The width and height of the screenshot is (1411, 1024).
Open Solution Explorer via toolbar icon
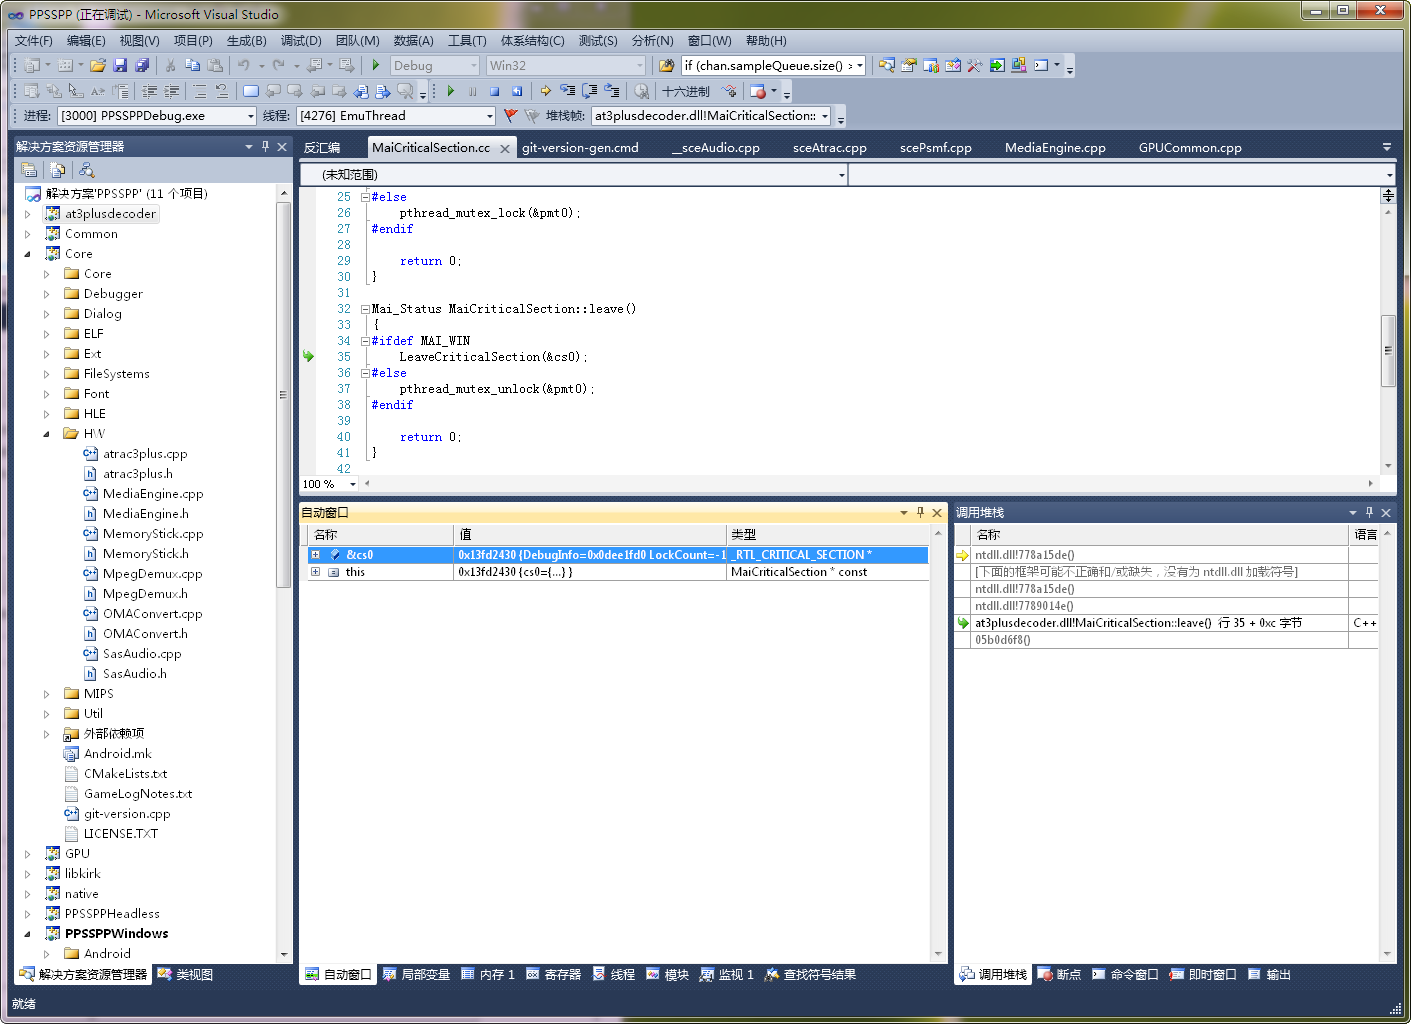(887, 65)
